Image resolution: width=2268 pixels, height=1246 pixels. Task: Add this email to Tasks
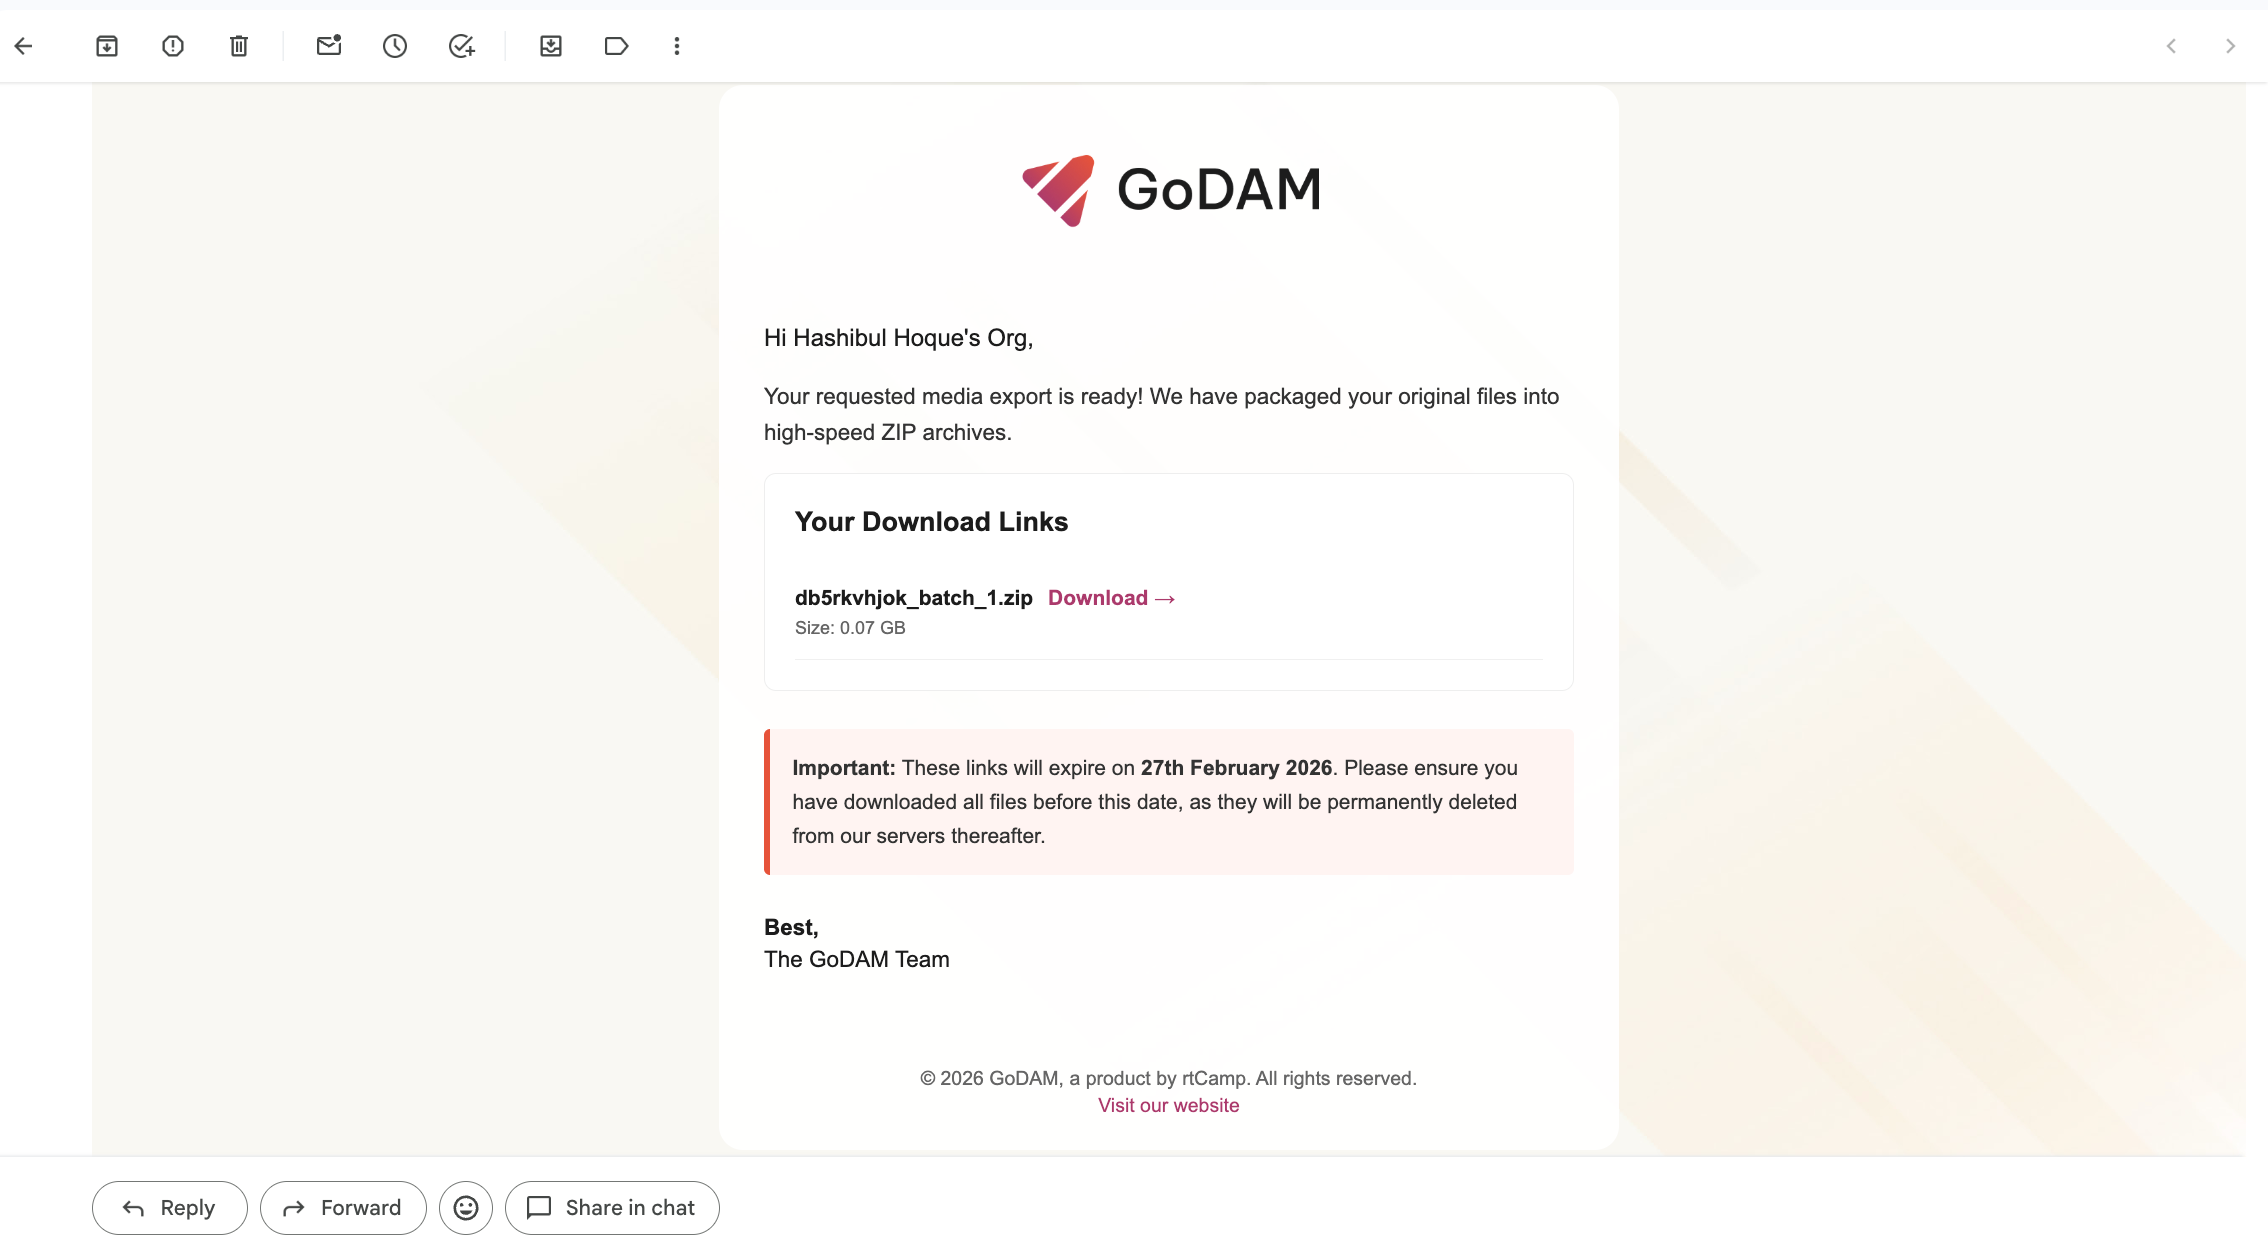click(461, 46)
